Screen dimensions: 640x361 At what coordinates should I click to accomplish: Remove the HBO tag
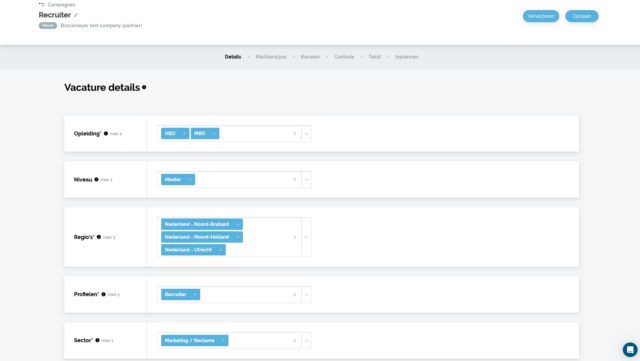pyautogui.click(x=184, y=134)
